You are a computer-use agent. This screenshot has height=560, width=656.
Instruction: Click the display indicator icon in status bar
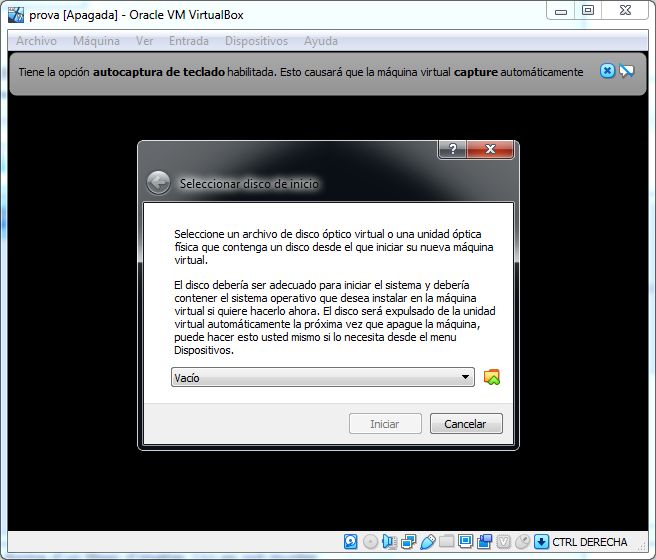point(465,541)
